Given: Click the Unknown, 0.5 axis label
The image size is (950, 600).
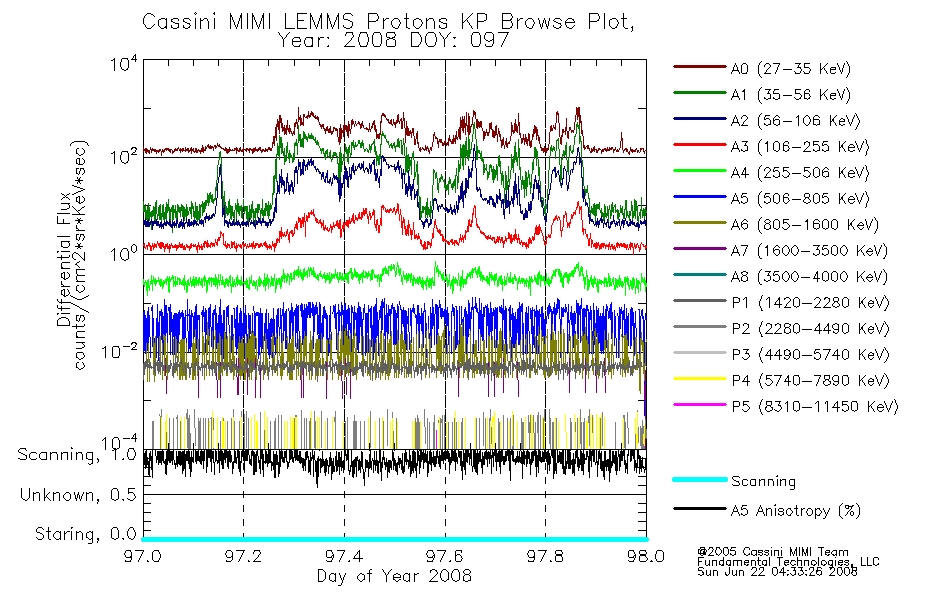Looking at the screenshot, I should pos(78,495).
